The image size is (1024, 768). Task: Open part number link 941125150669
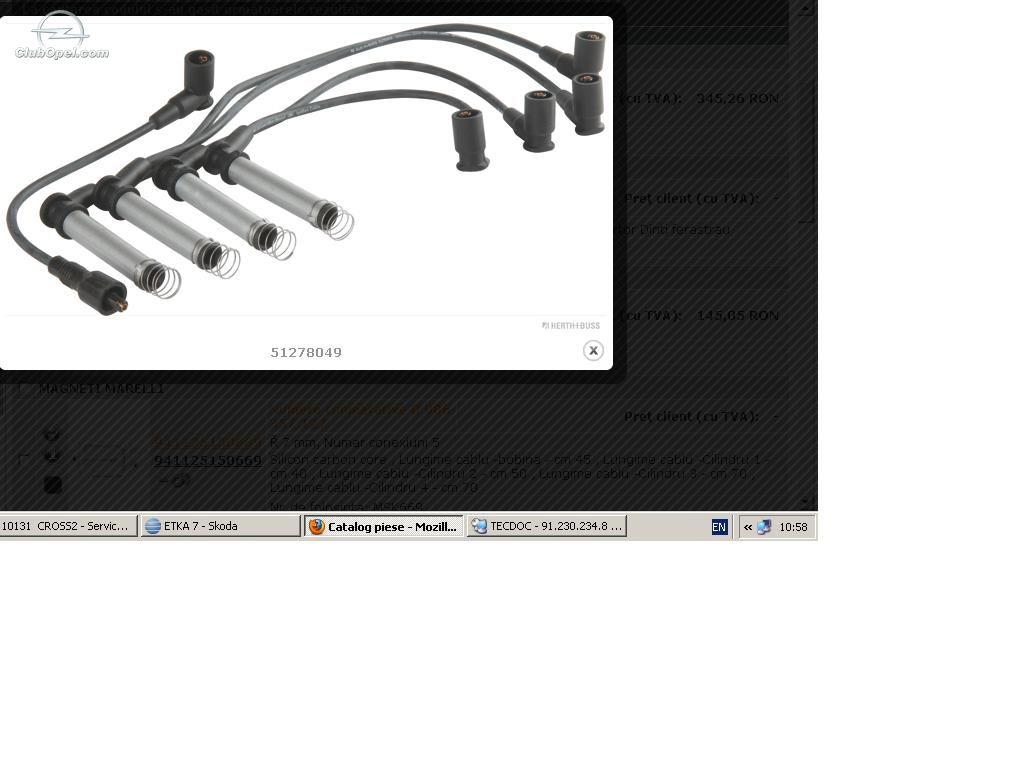pos(208,460)
